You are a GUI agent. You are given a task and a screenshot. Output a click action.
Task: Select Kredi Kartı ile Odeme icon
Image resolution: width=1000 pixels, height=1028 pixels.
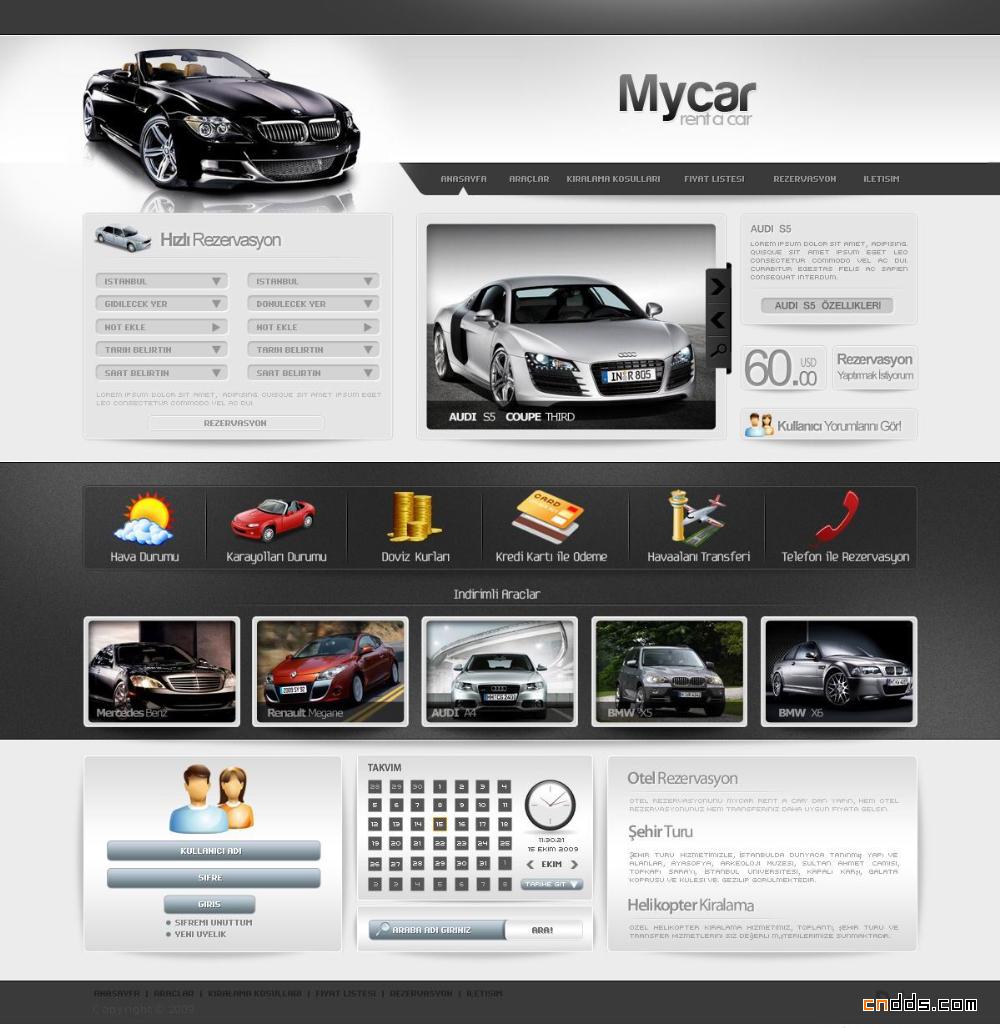tap(548, 517)
